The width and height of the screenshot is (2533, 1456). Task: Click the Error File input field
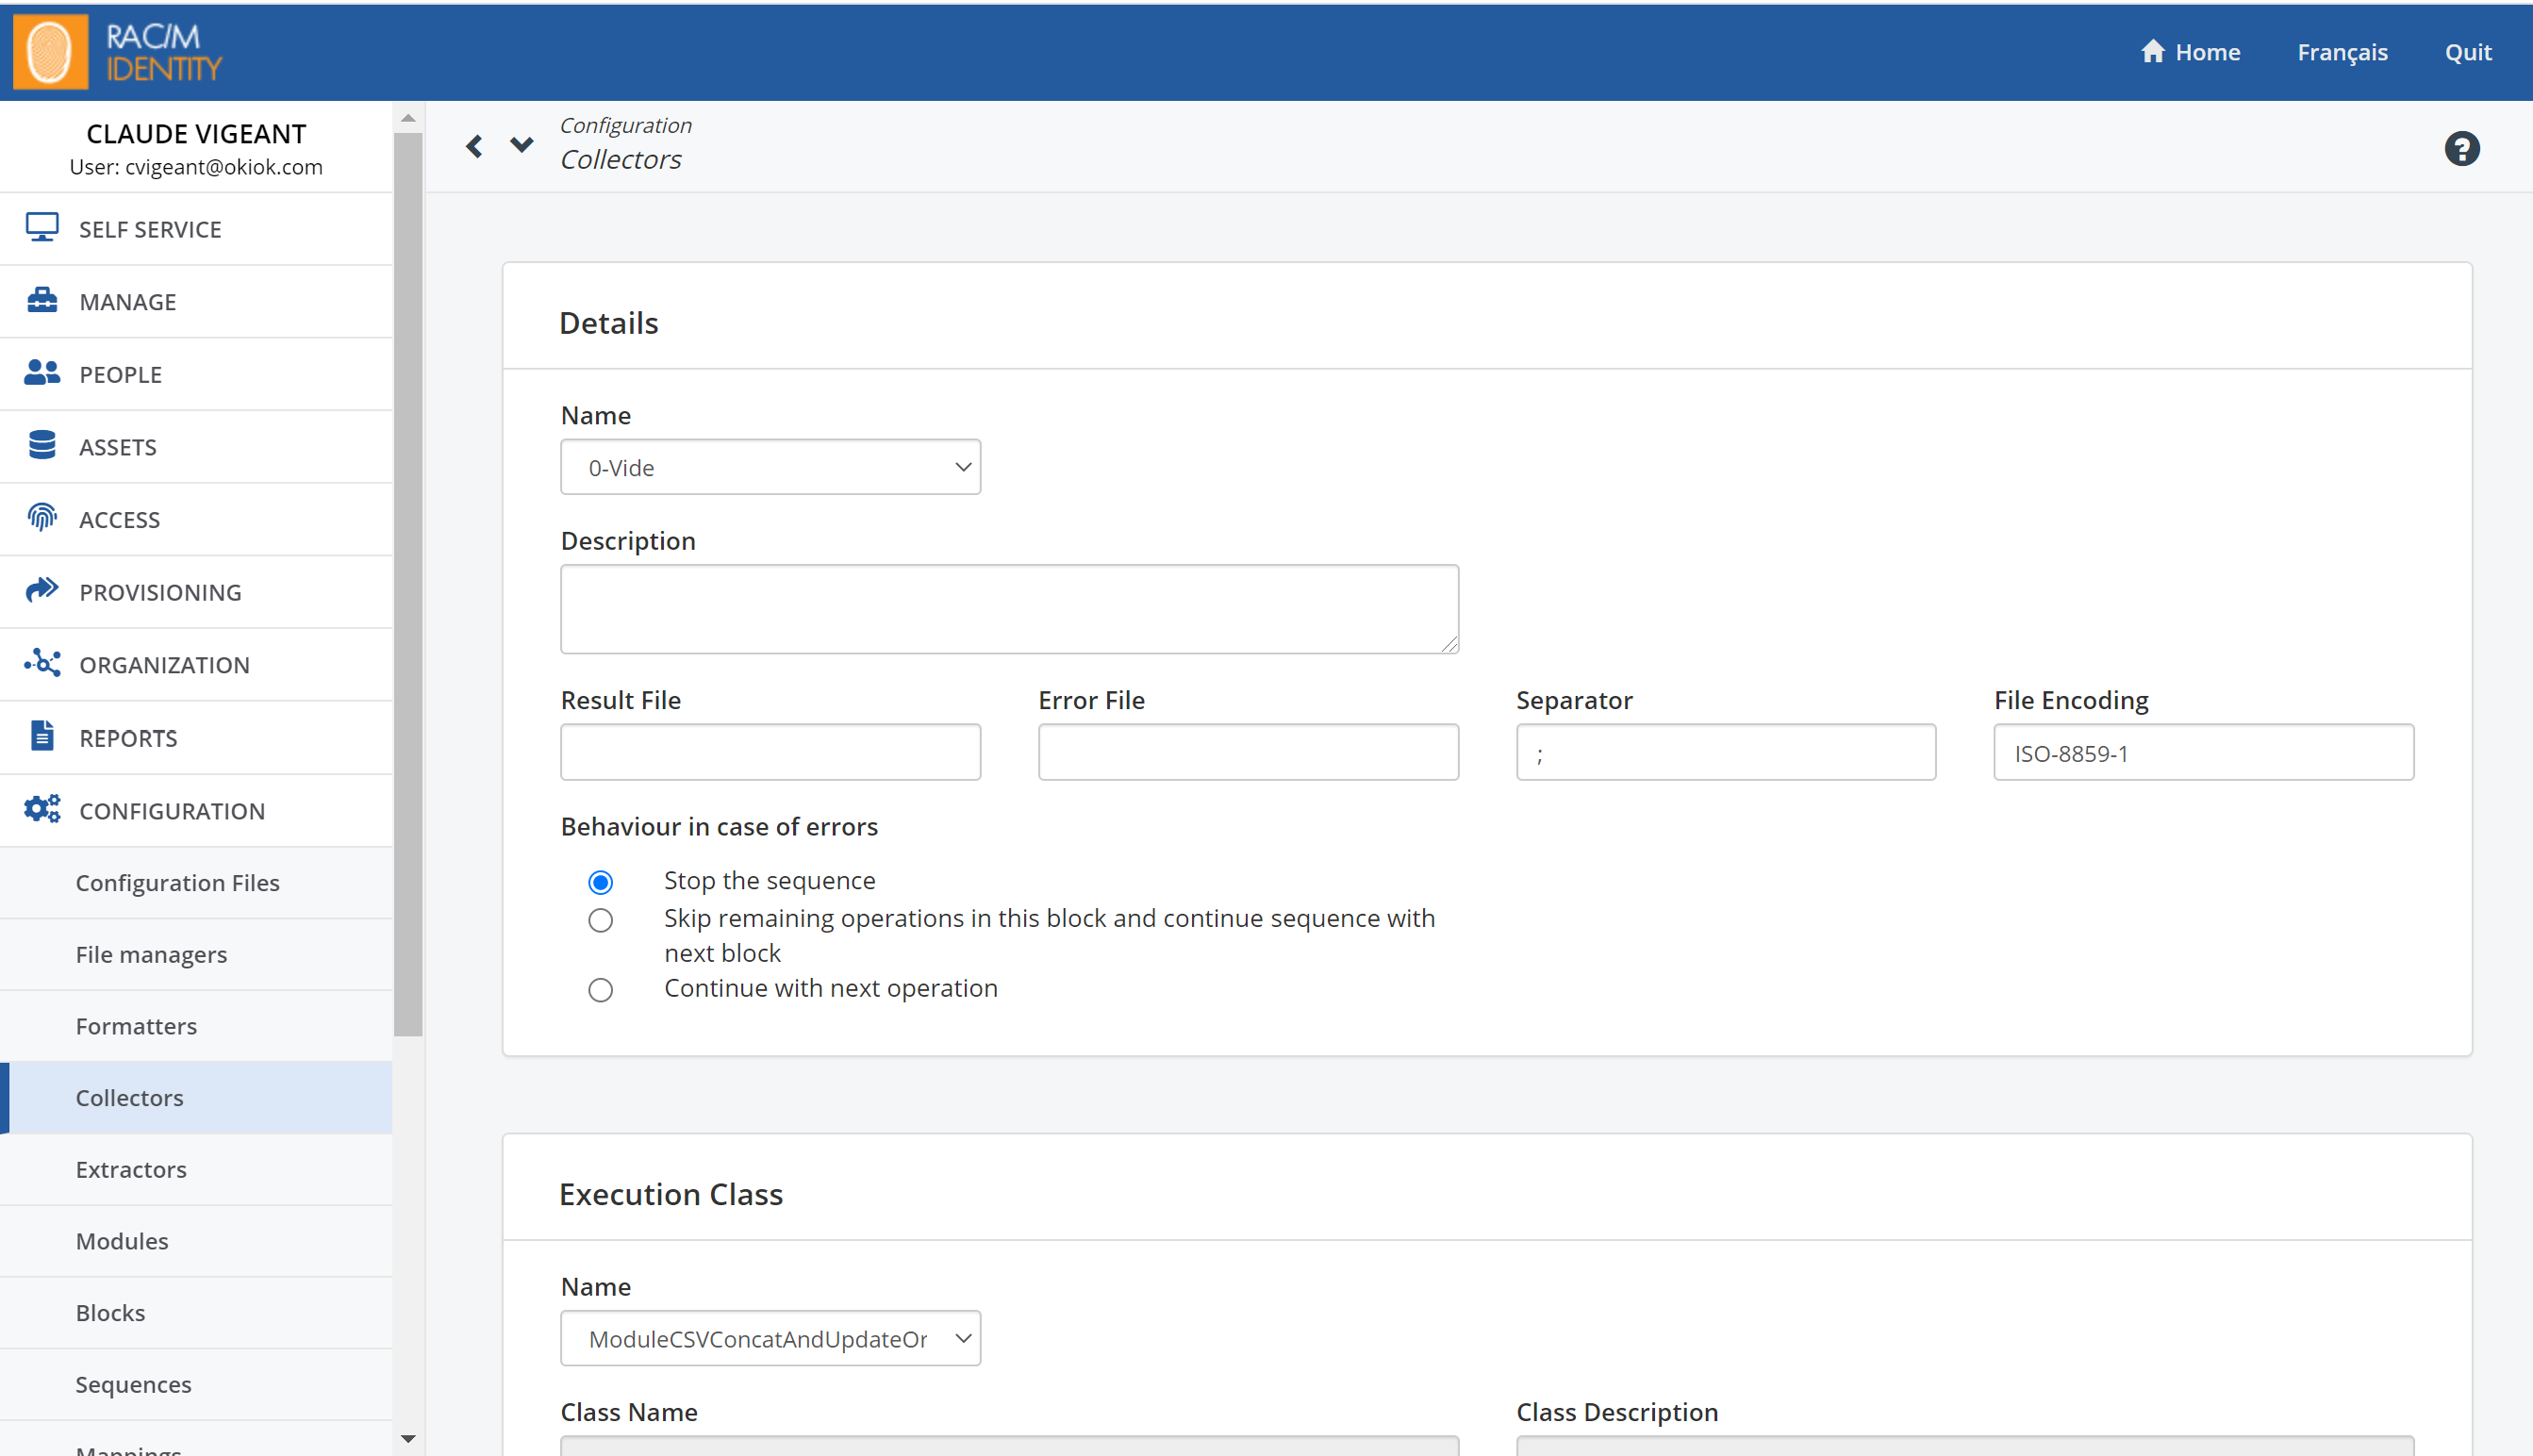[1248, 752]
